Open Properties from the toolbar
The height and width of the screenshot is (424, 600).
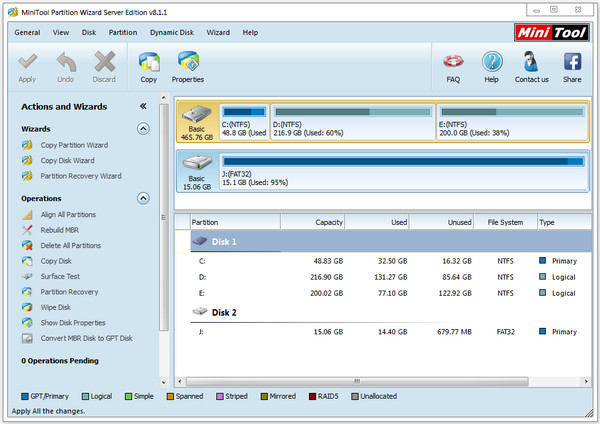pos(187,66)
